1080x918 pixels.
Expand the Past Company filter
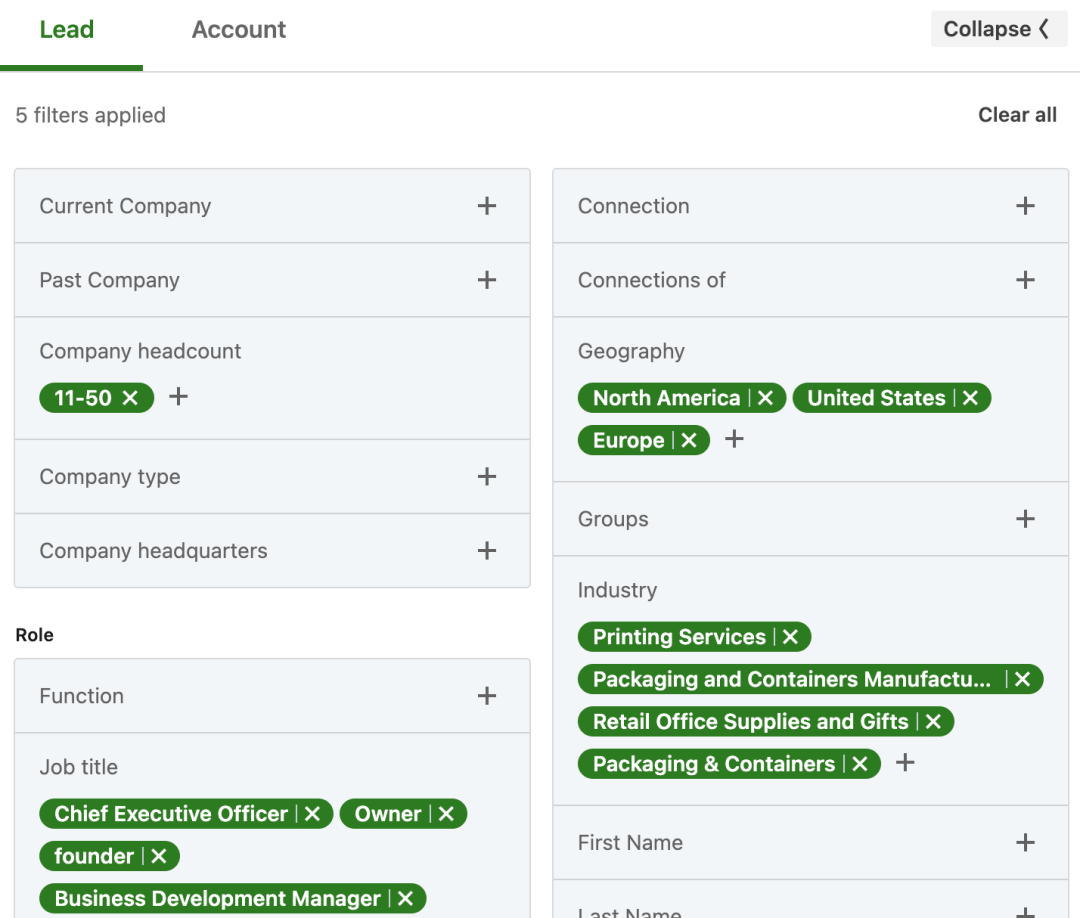coord(486,280)
